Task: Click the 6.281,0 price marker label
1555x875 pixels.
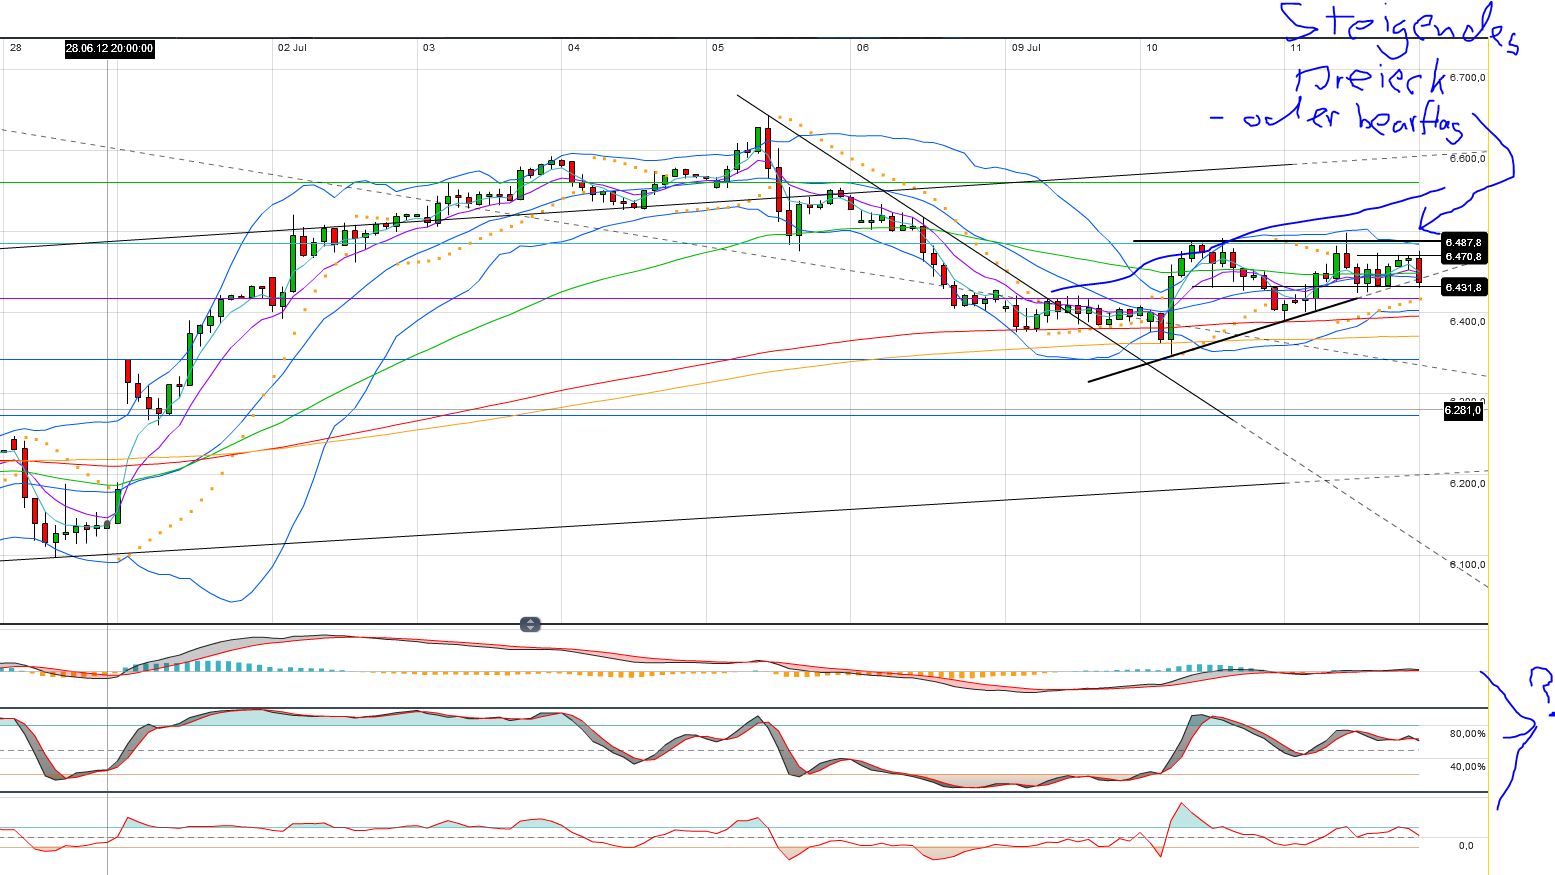Action: point(1464,410)
